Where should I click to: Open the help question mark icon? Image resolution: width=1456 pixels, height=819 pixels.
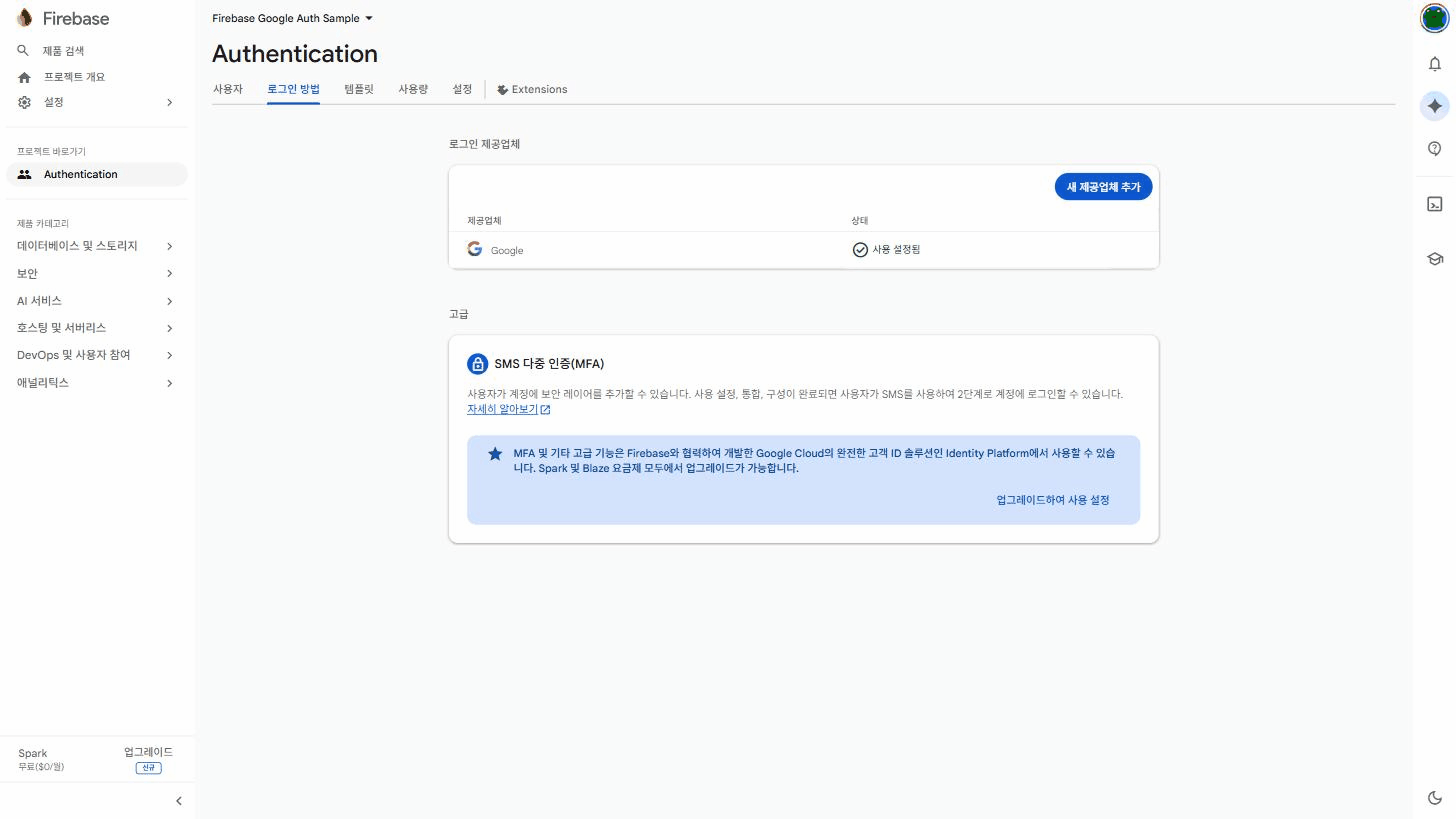(x=1435, y=149)
